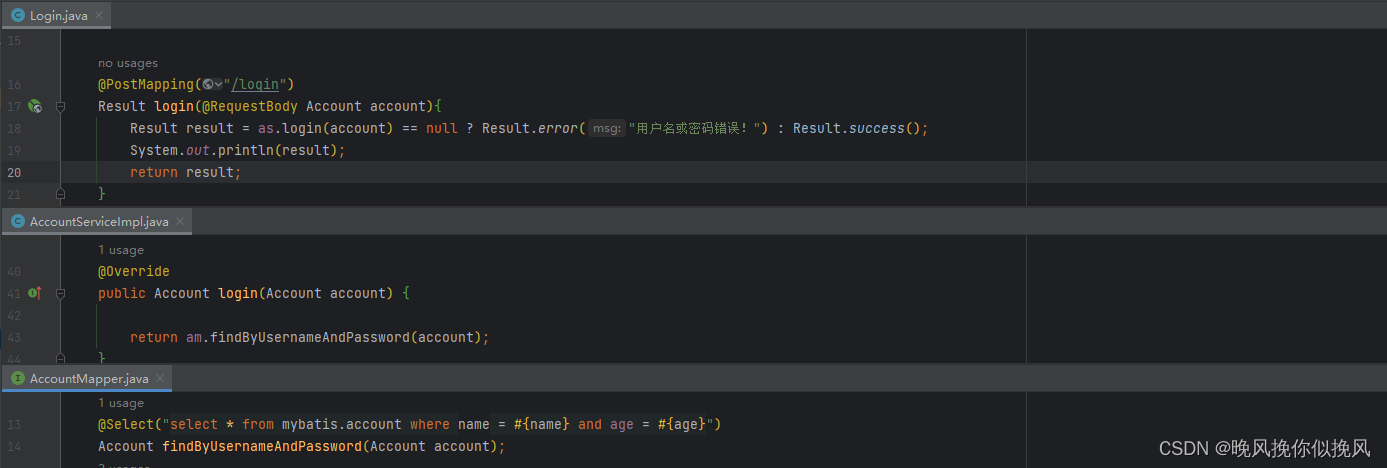
Task: Click the @PostMapping annotation
Action: point(146,84)
